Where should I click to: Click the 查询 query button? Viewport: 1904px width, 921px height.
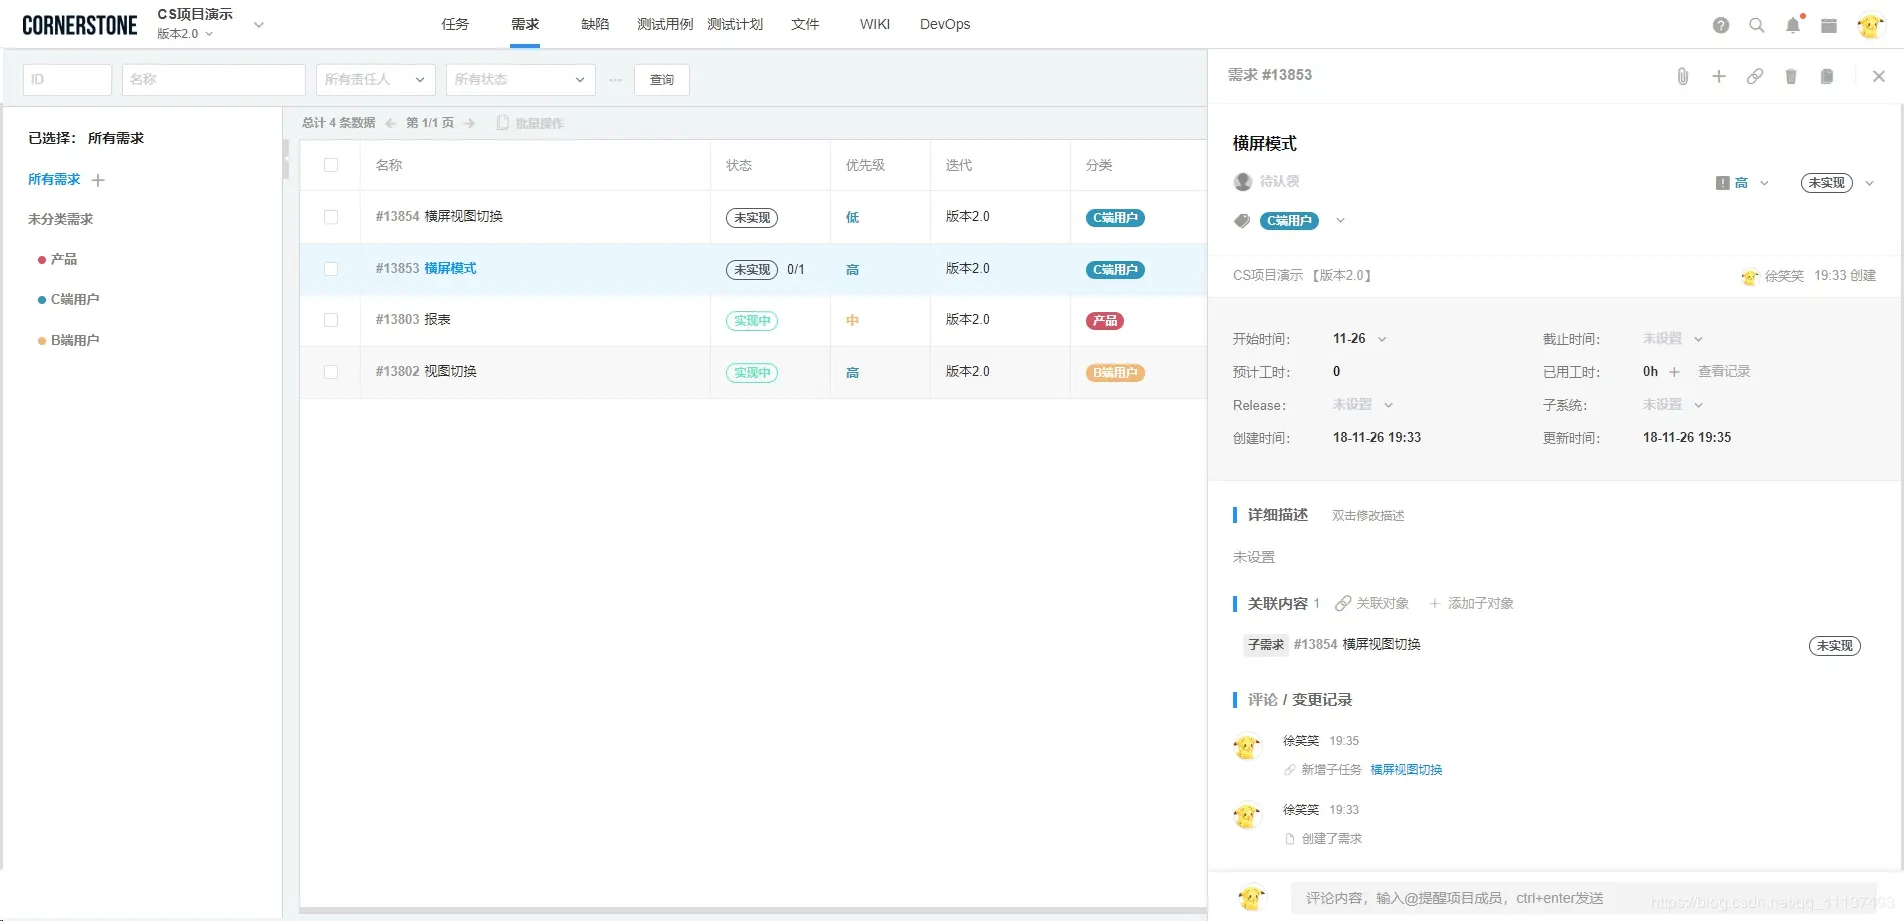[662, 80]
